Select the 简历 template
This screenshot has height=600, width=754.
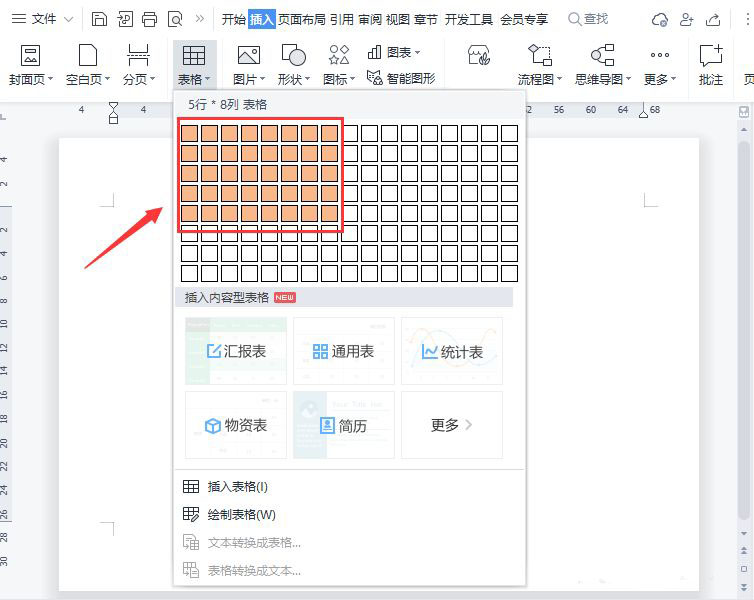pyautogui.click(x=344, y=425)
